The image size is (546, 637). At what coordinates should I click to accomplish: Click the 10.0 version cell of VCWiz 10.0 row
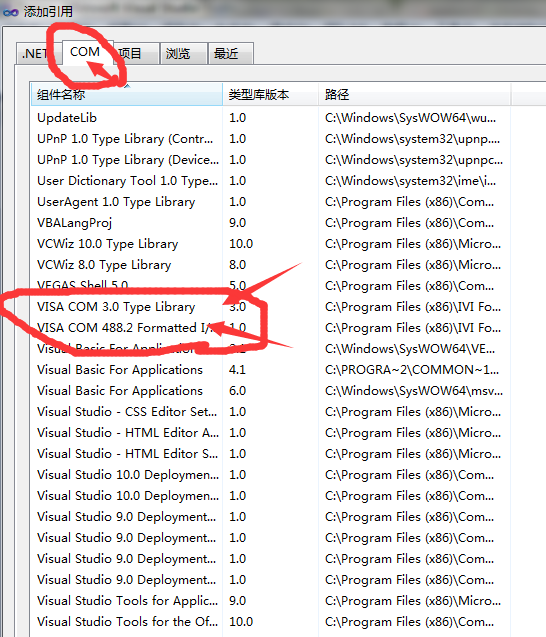click(x=241, y=244)
